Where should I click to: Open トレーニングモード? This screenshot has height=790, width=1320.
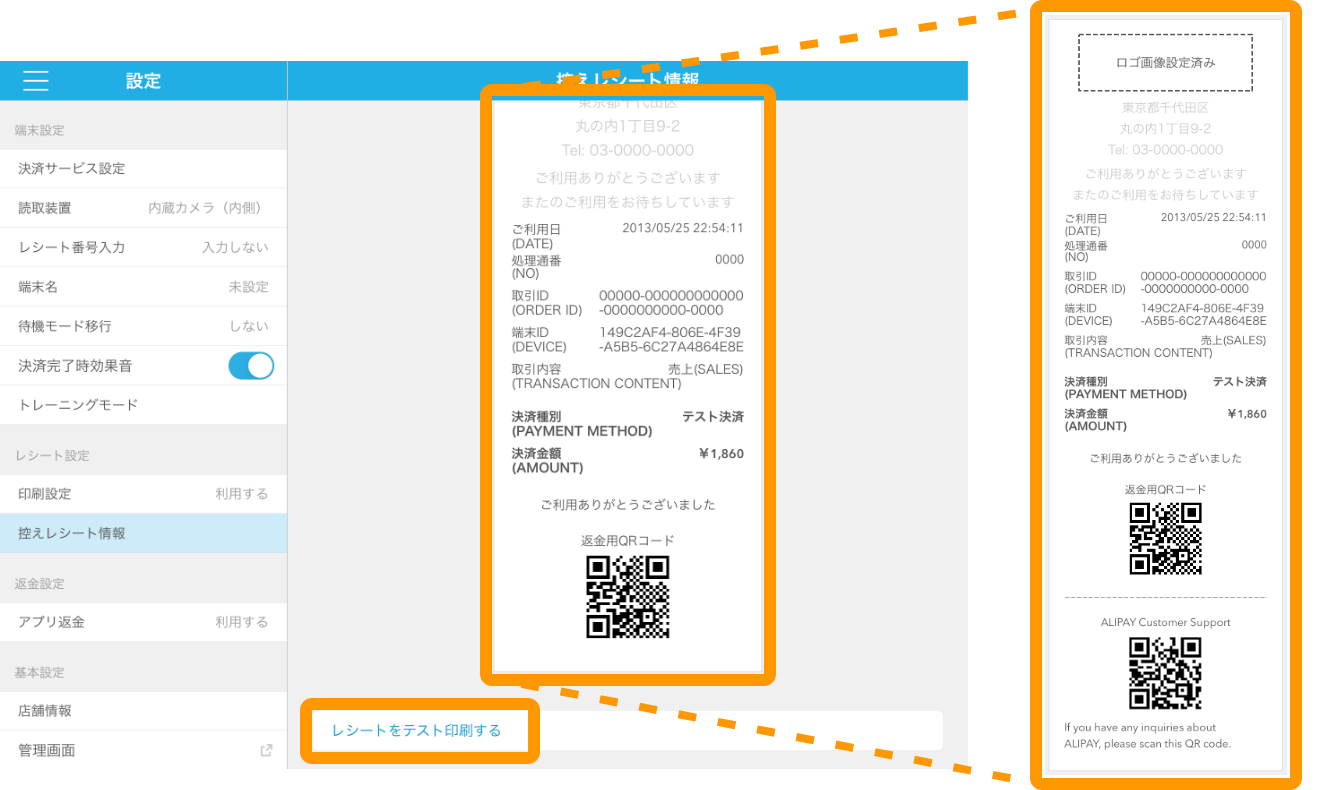(x=143, y=405)
